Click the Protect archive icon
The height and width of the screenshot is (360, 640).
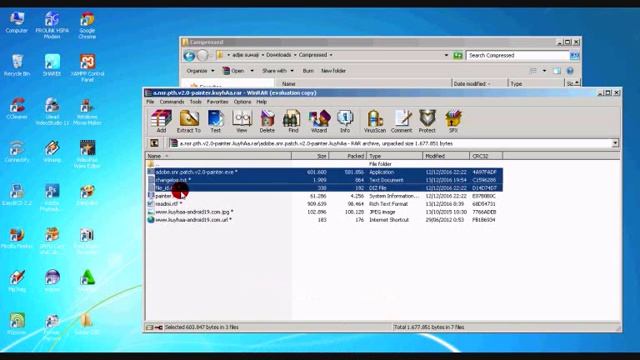pyautogui.click(x=427, y=121)
